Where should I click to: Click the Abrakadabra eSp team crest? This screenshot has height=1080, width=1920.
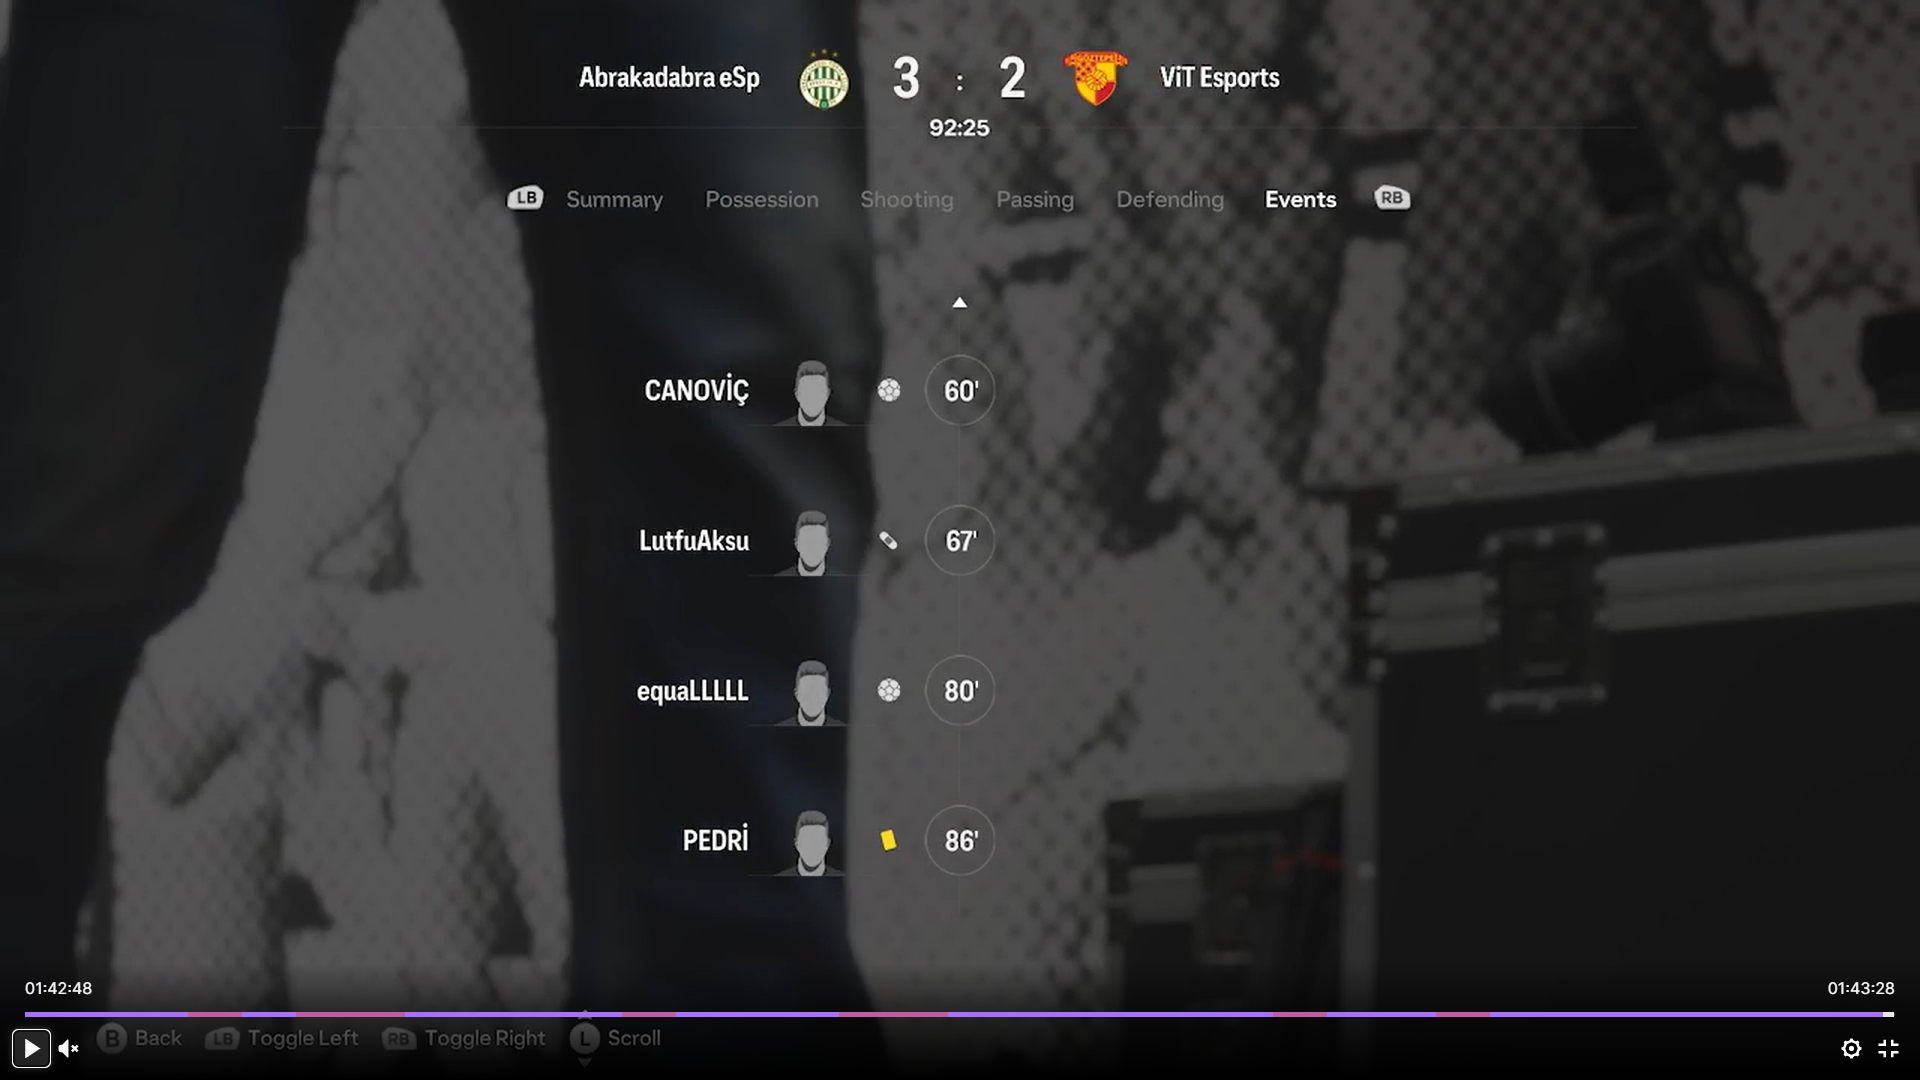click(824, 80)
